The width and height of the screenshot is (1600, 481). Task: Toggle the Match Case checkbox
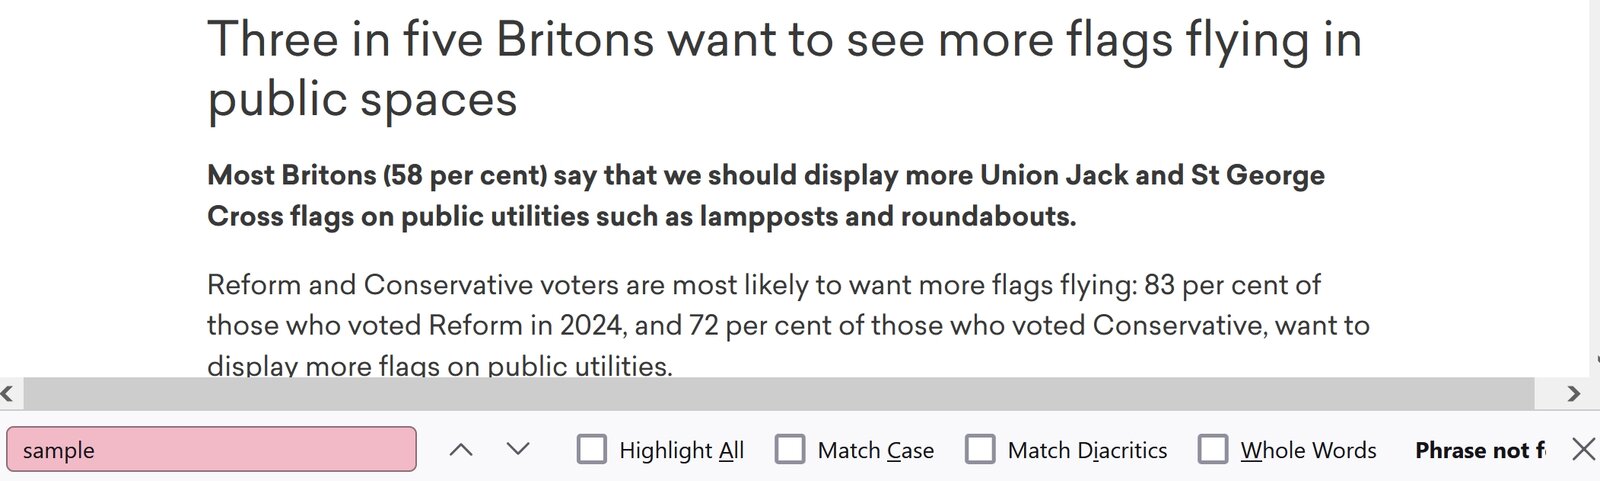tap(790, 449)
